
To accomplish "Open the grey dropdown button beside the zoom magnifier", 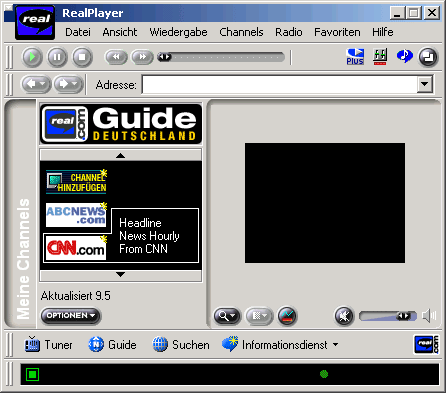I will (x=259, y=315).
